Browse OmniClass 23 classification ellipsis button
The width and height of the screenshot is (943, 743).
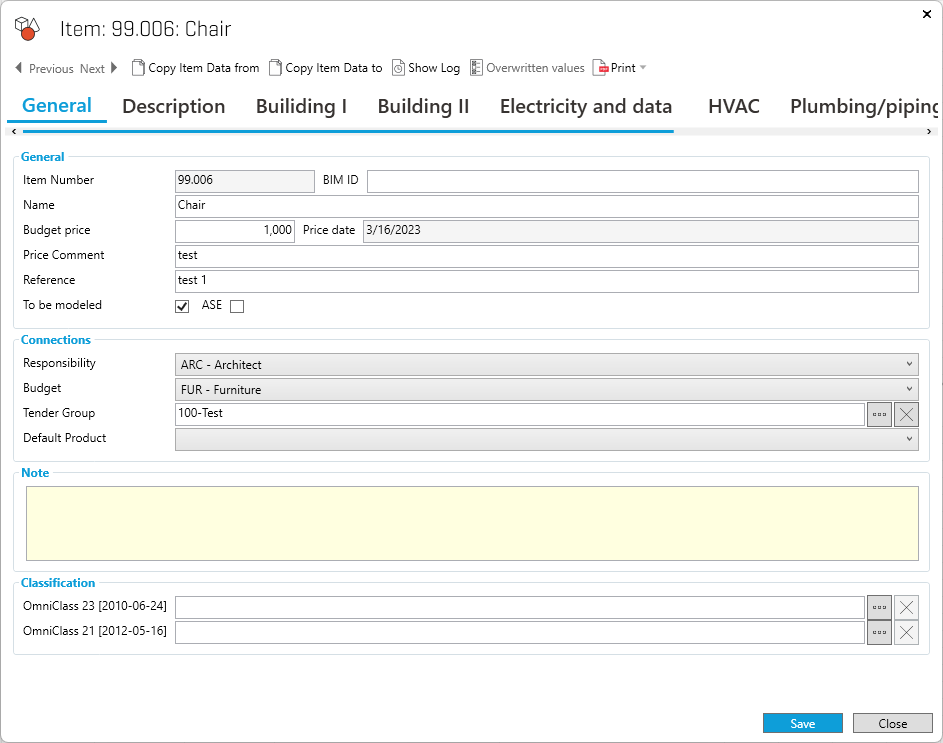pos(879,607)
